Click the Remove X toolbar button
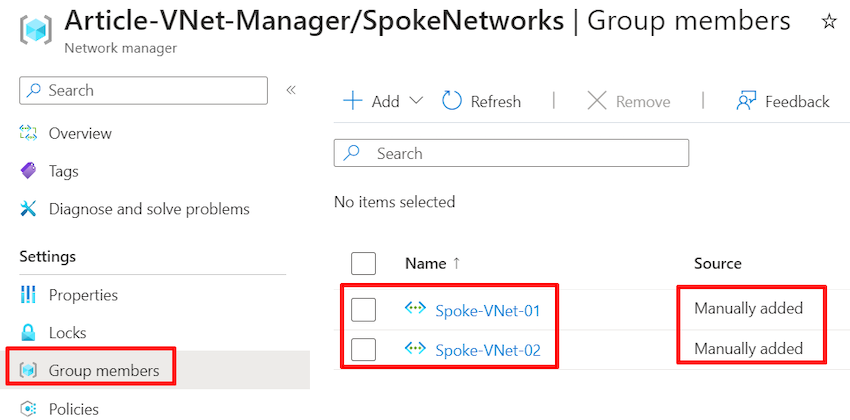 (628, 101)
